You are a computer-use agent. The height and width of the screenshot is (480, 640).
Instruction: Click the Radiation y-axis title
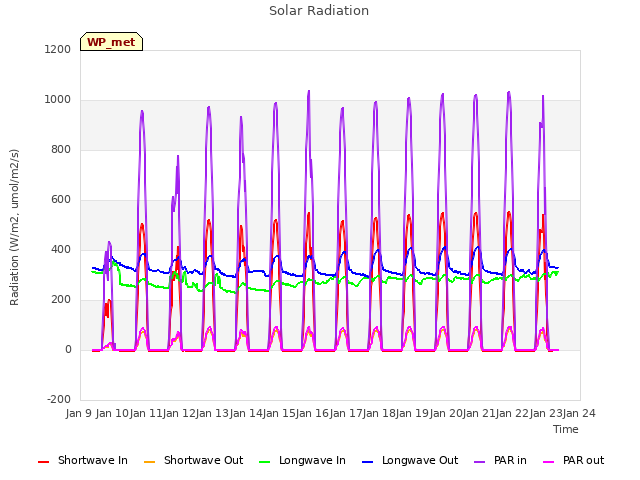click(x=14, y=227)
